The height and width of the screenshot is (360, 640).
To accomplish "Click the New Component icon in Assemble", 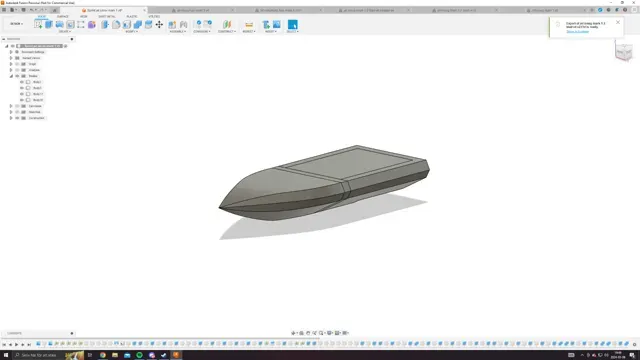I will 172,24.
